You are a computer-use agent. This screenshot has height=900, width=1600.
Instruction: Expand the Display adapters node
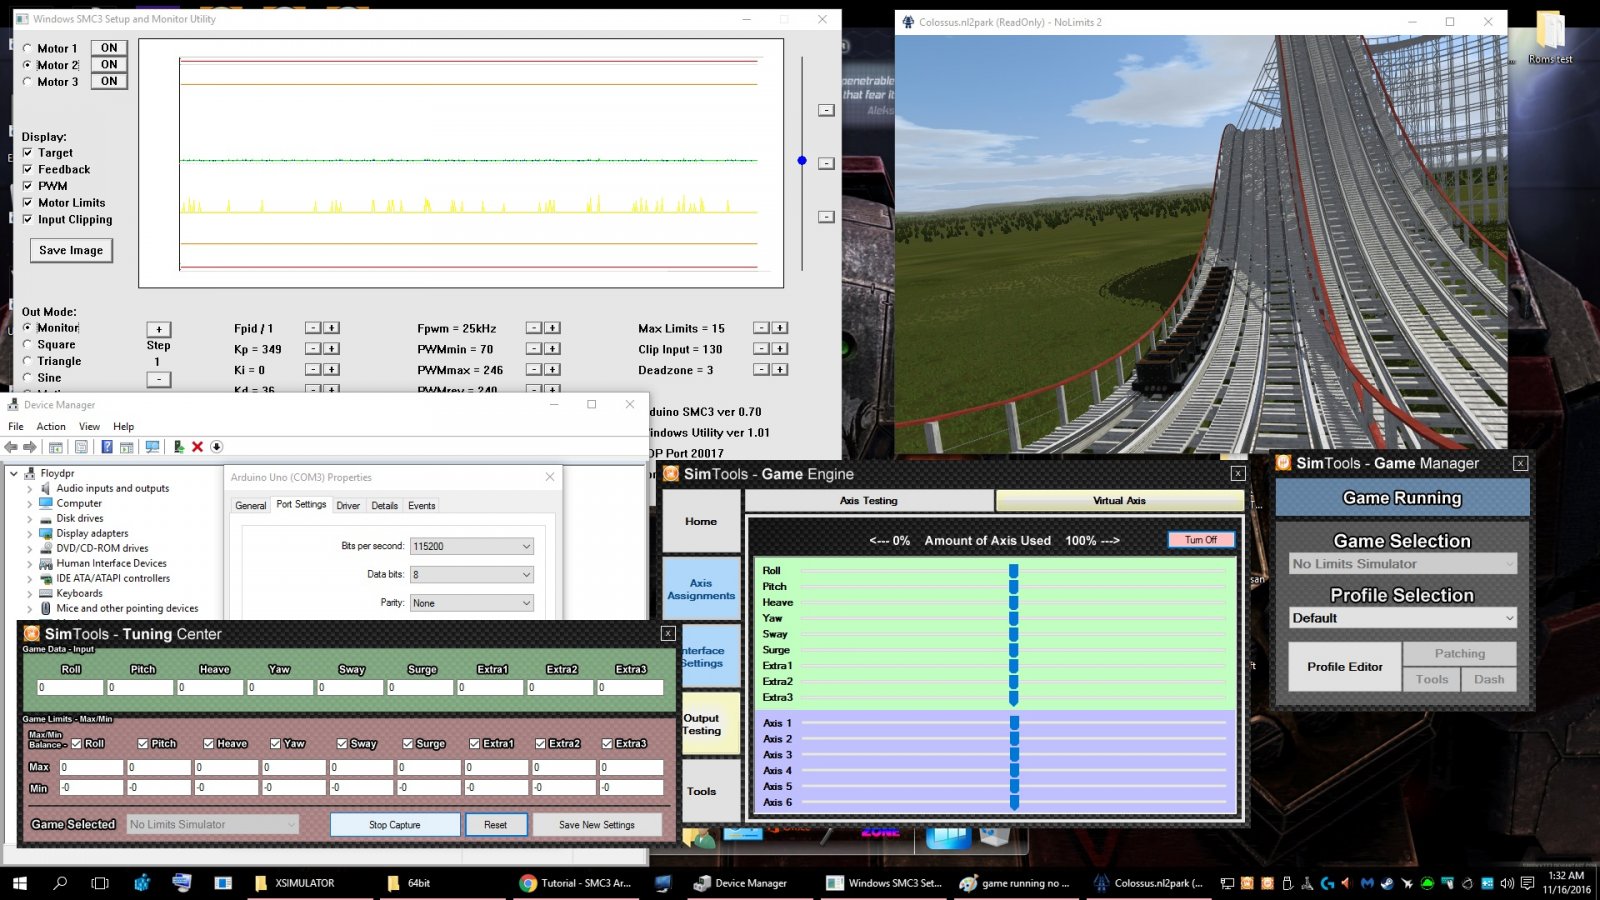pos(29,533)
